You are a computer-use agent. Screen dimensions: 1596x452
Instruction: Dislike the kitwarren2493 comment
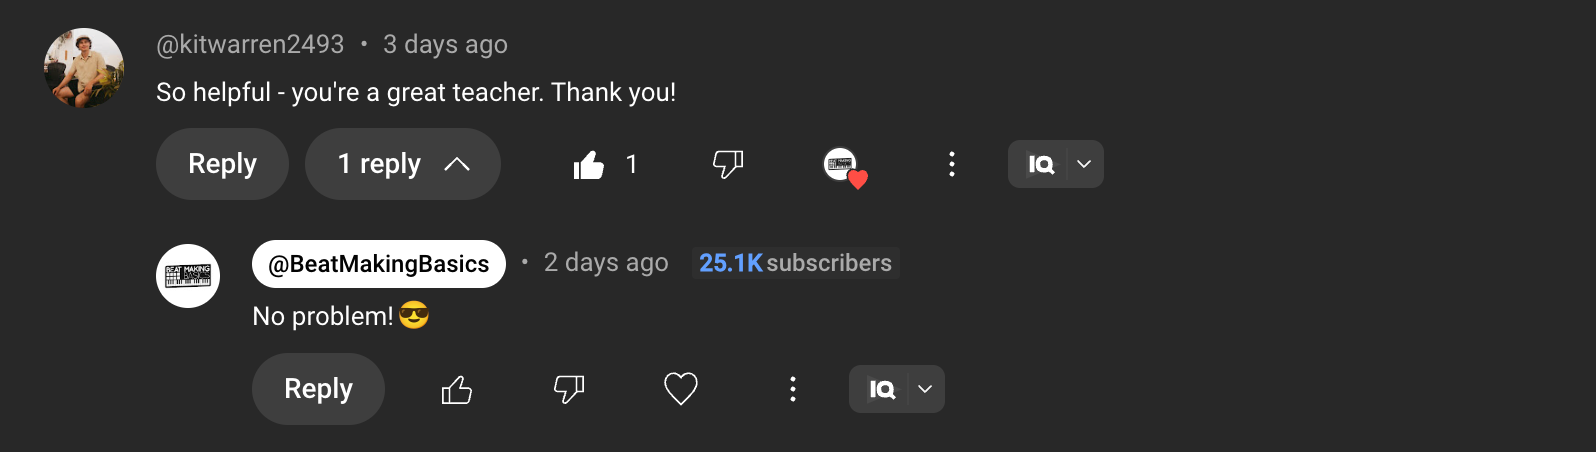[728, 164]
